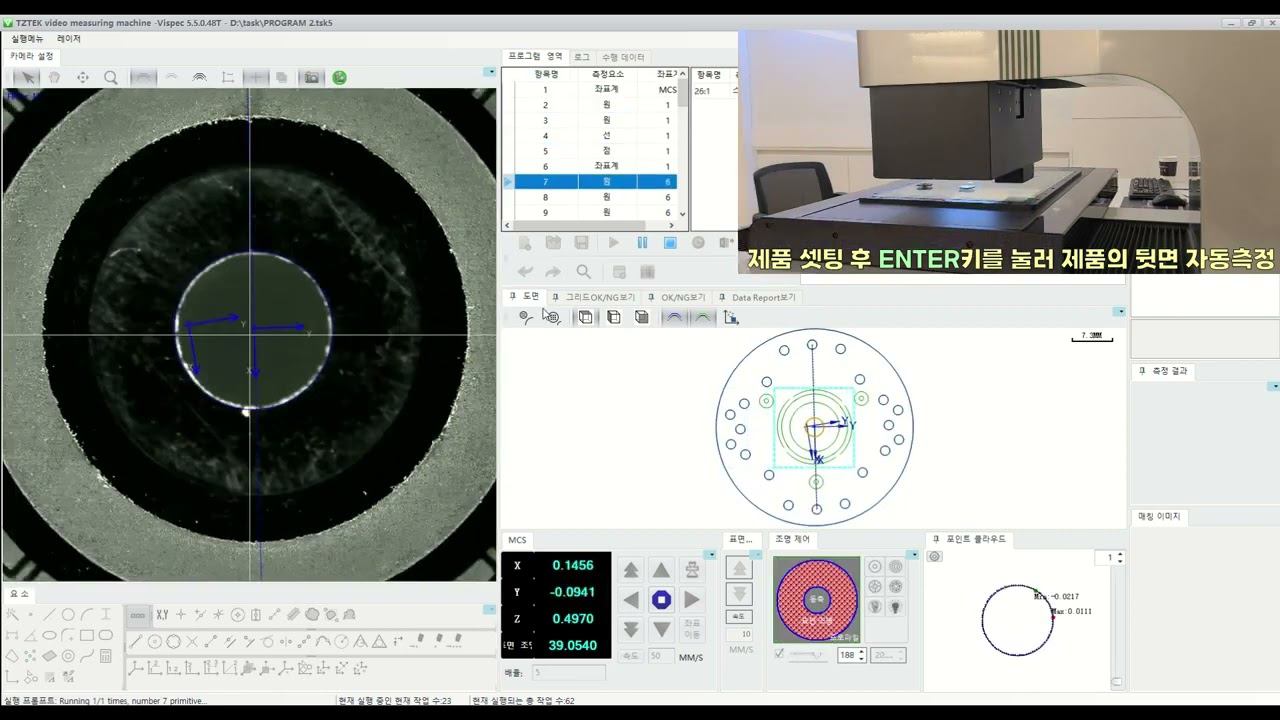
Task: Click the camera snapshot icon
Action: [312, 77]
